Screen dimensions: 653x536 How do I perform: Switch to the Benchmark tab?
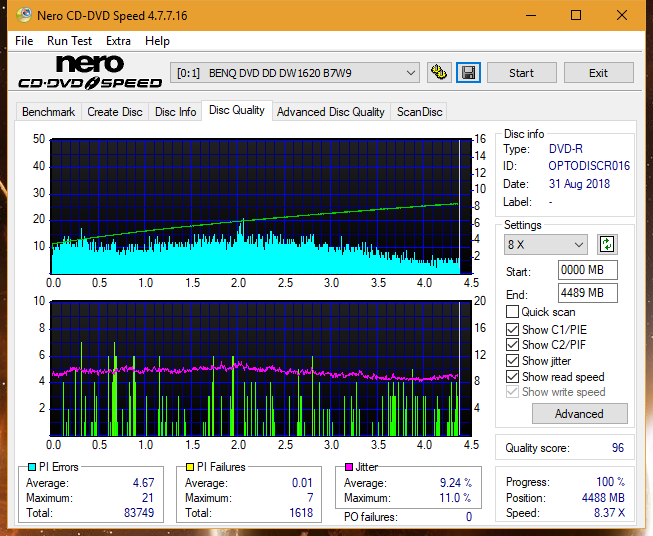[49, 112]
